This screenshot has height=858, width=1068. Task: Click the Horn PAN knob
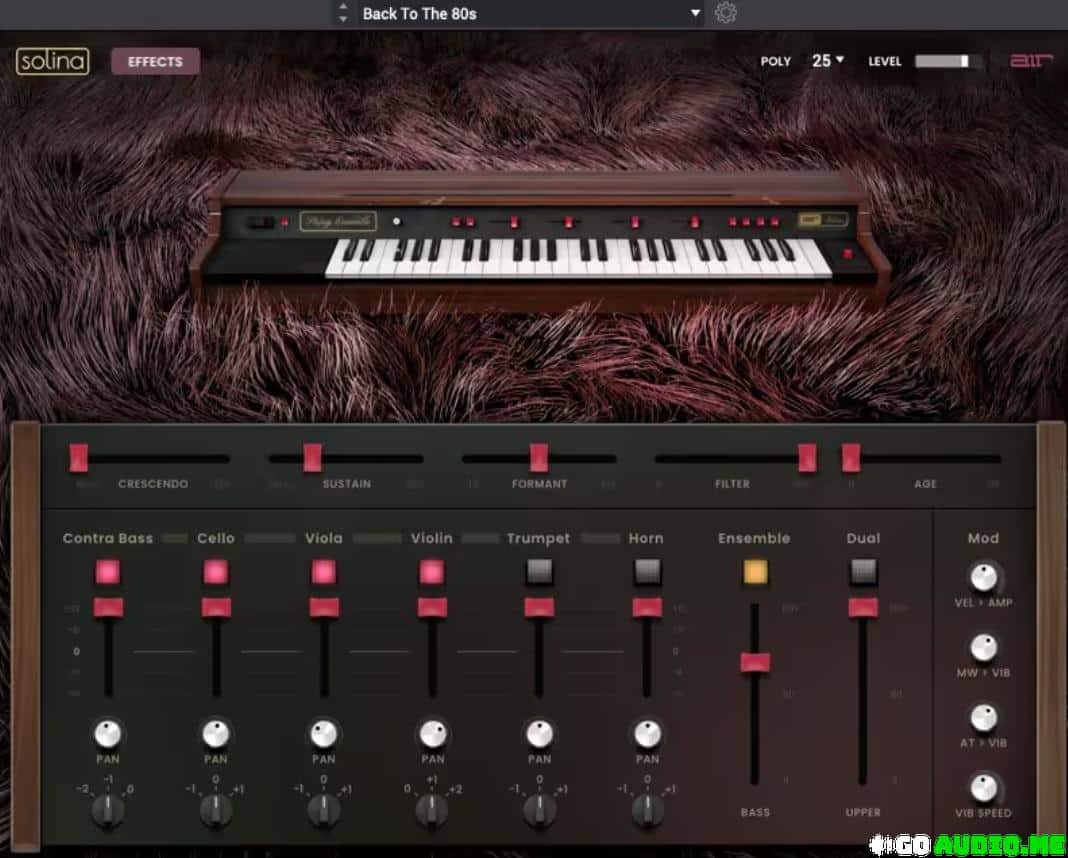click(647, 734)
